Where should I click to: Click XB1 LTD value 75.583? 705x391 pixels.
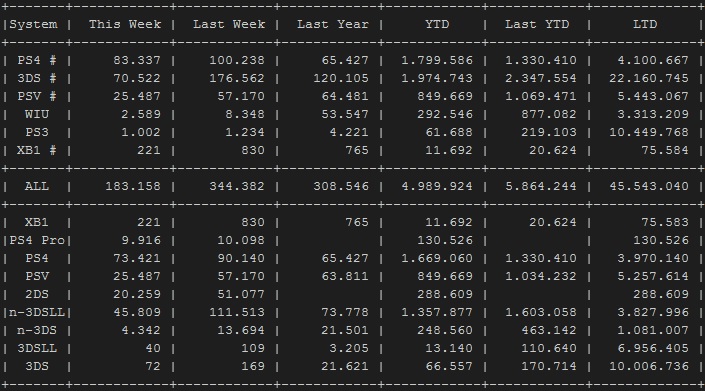[x=665, y=222]
